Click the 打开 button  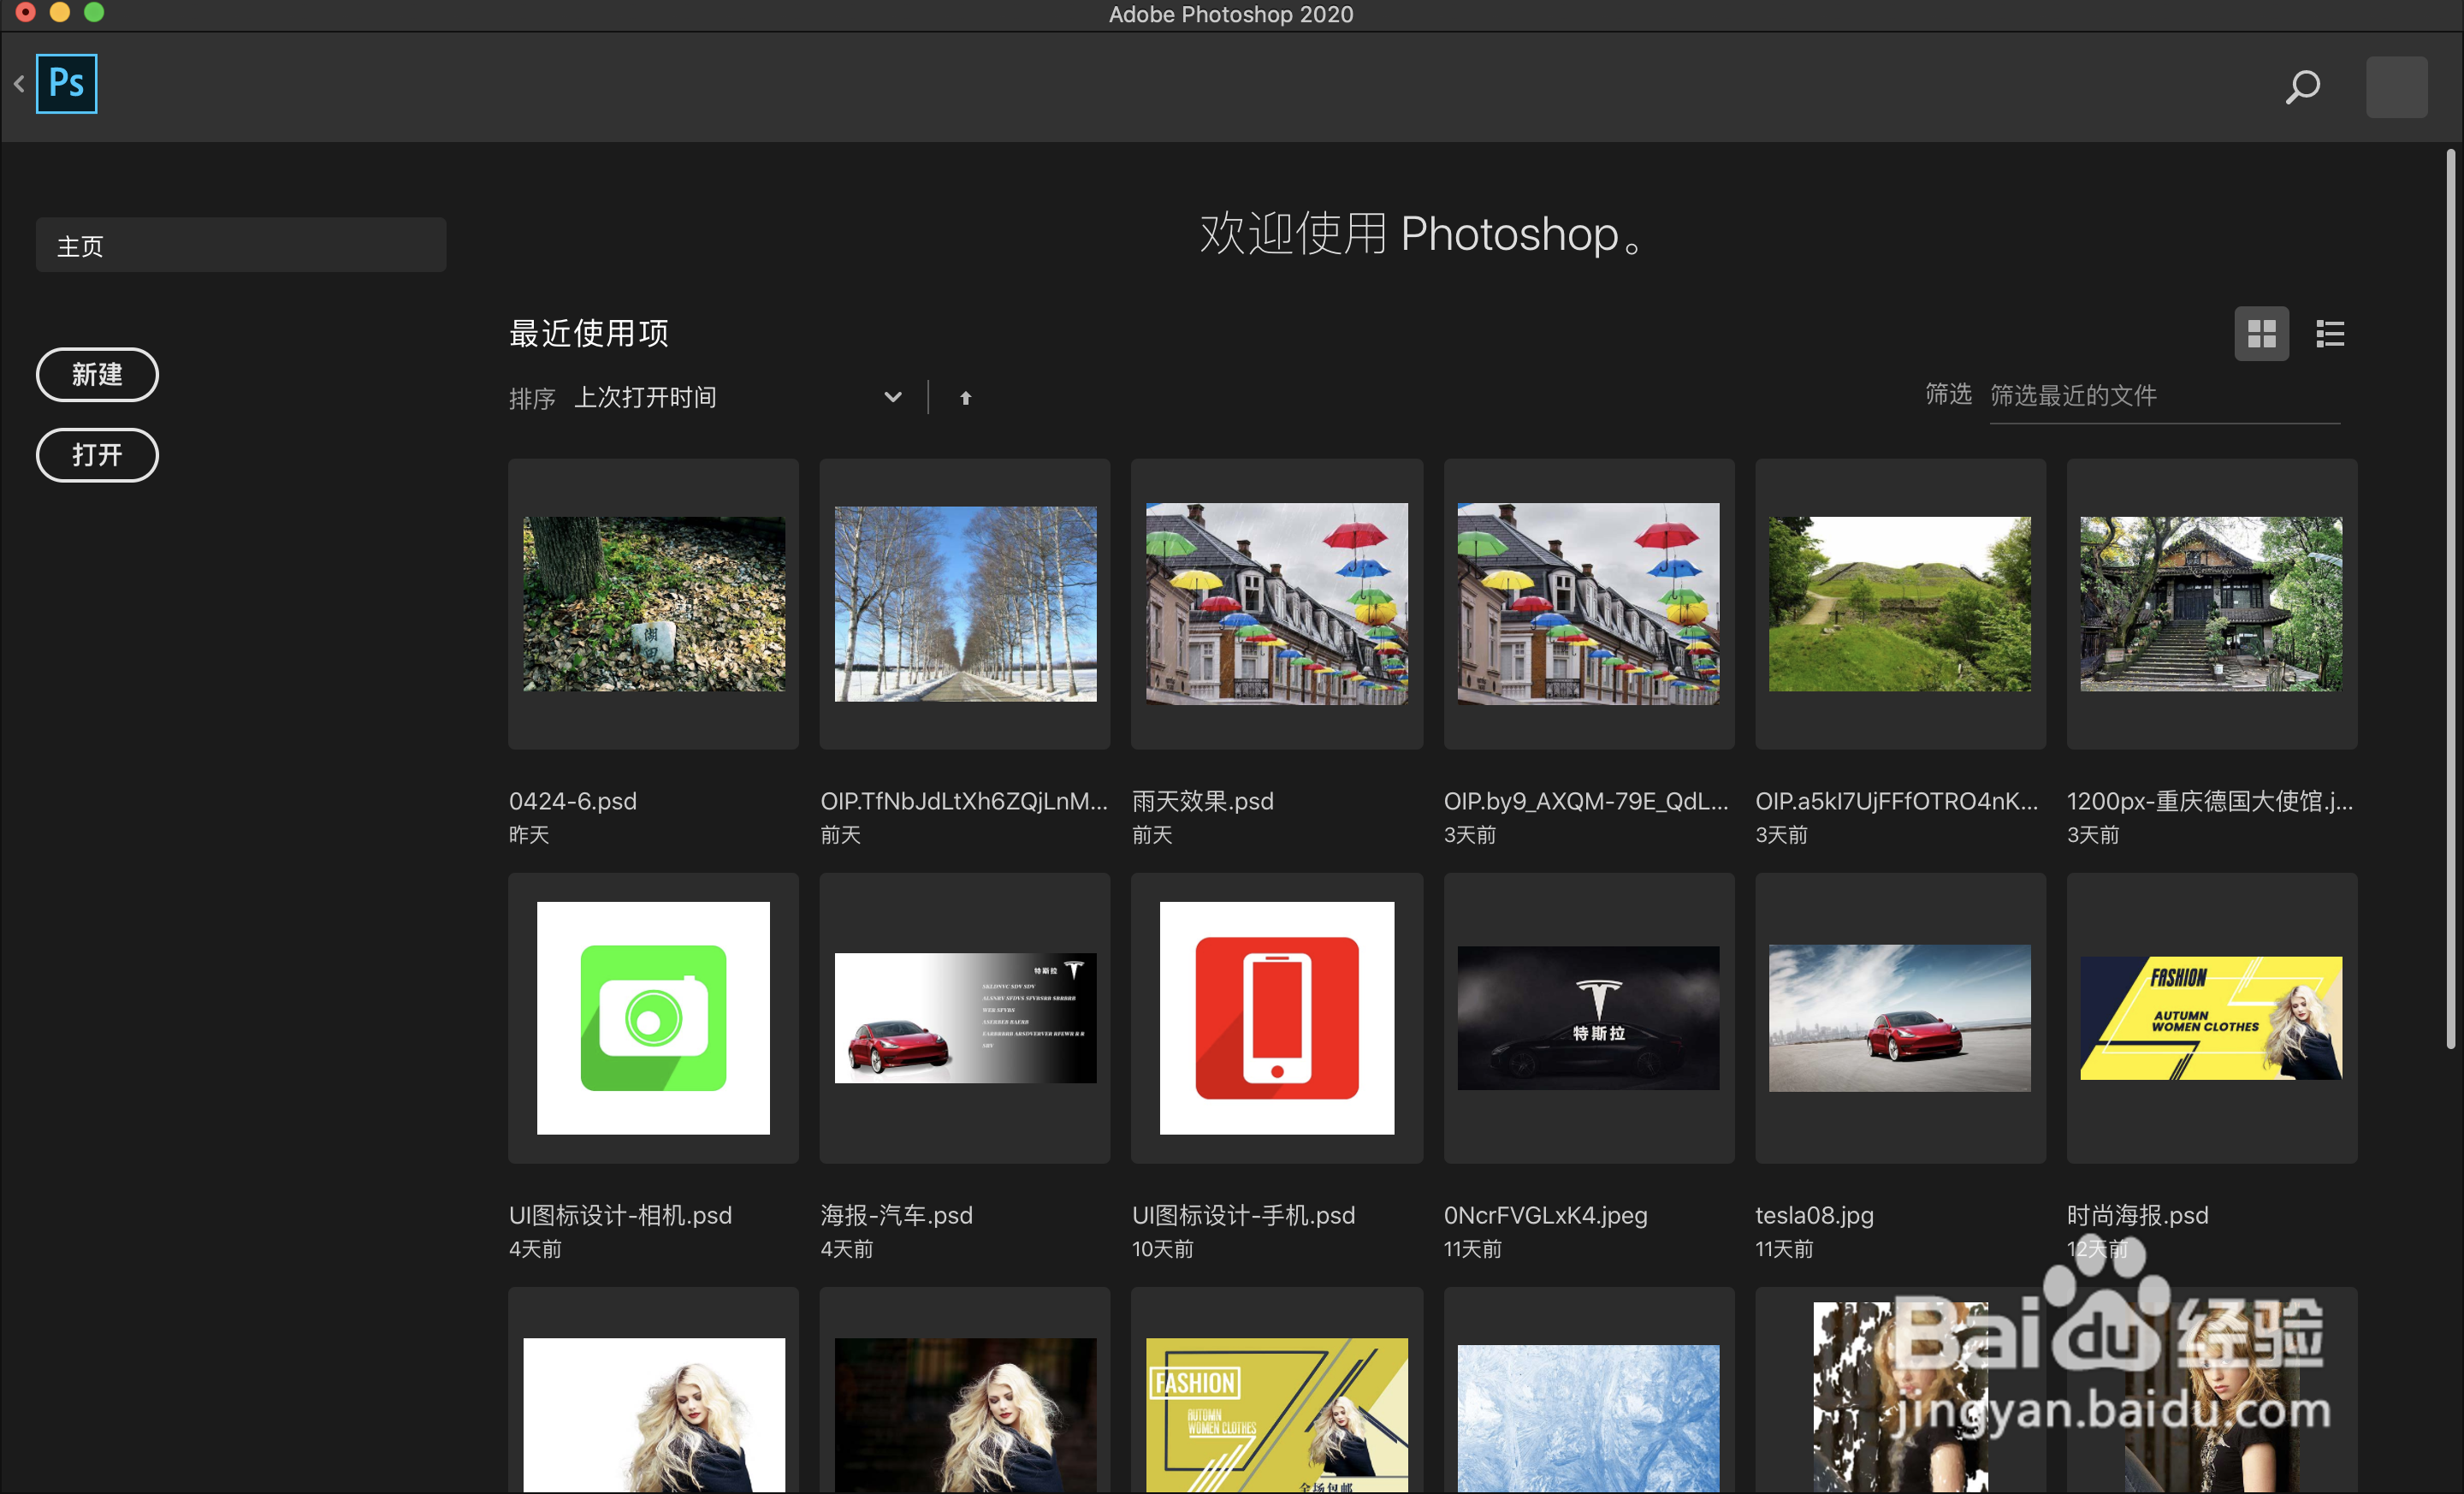97,455
